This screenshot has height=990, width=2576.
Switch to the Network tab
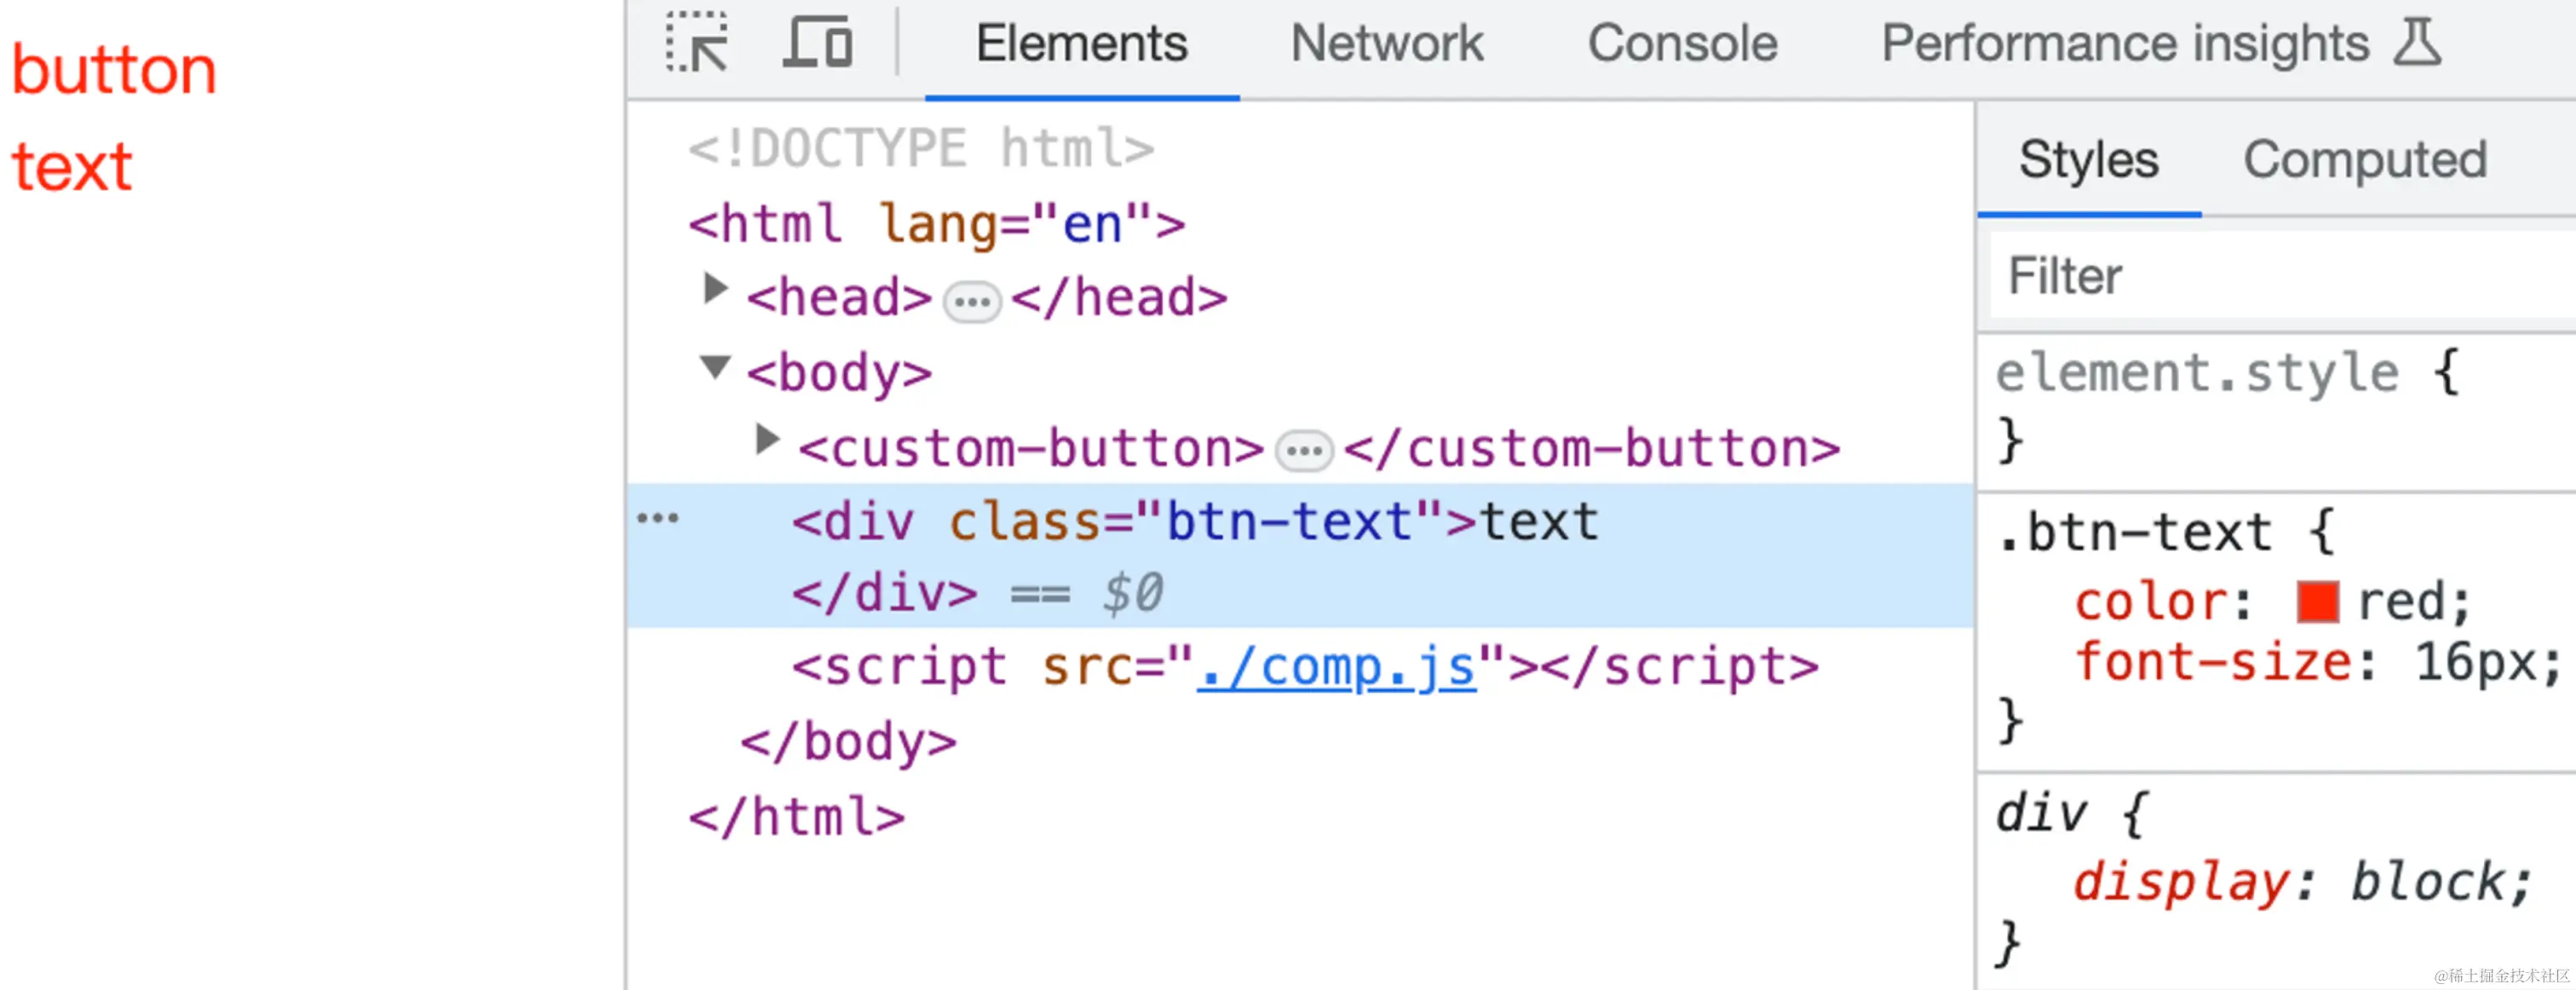click(1386, 44)
